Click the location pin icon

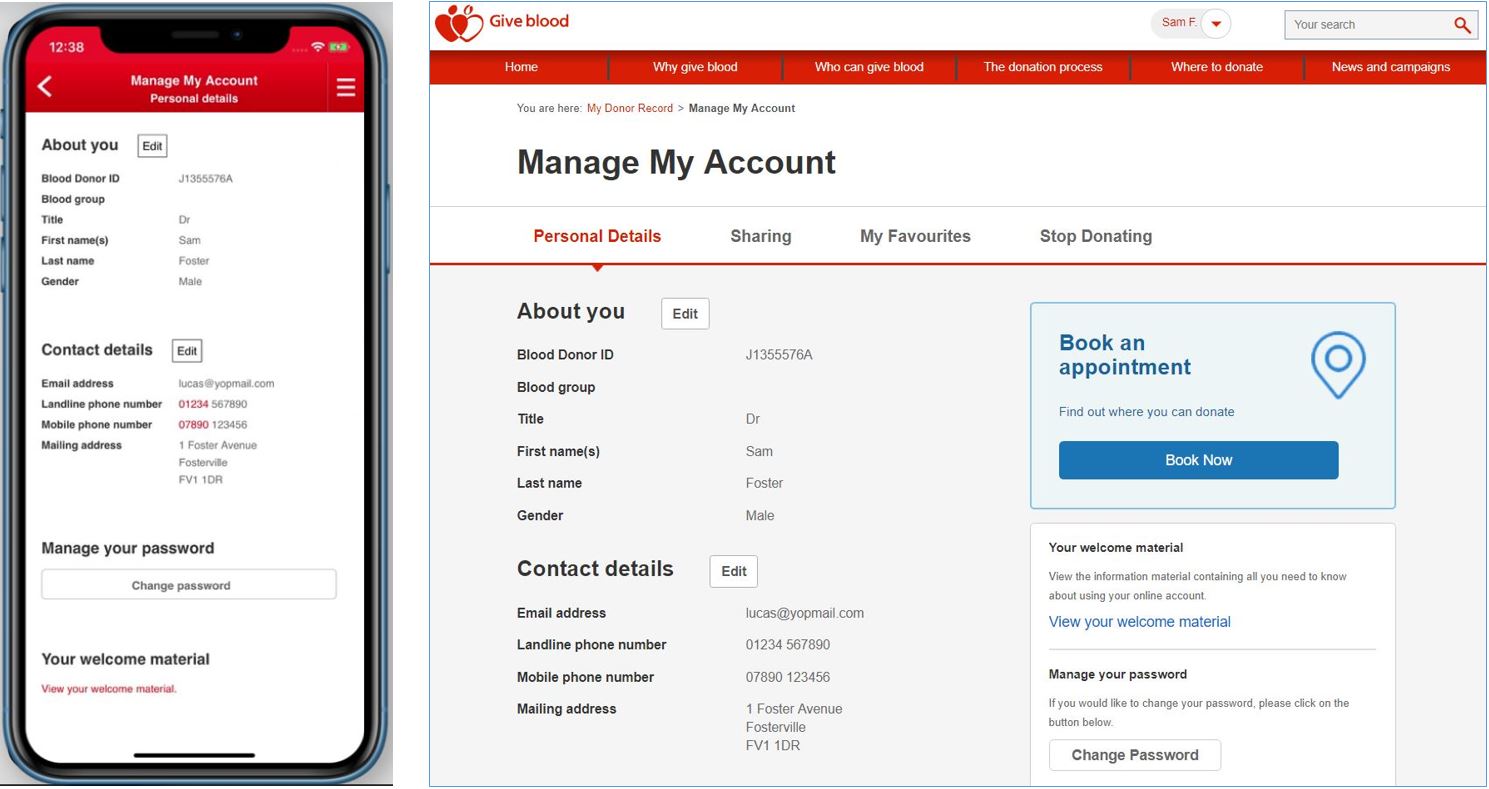pyautogui.click(x=1337, y=365)
